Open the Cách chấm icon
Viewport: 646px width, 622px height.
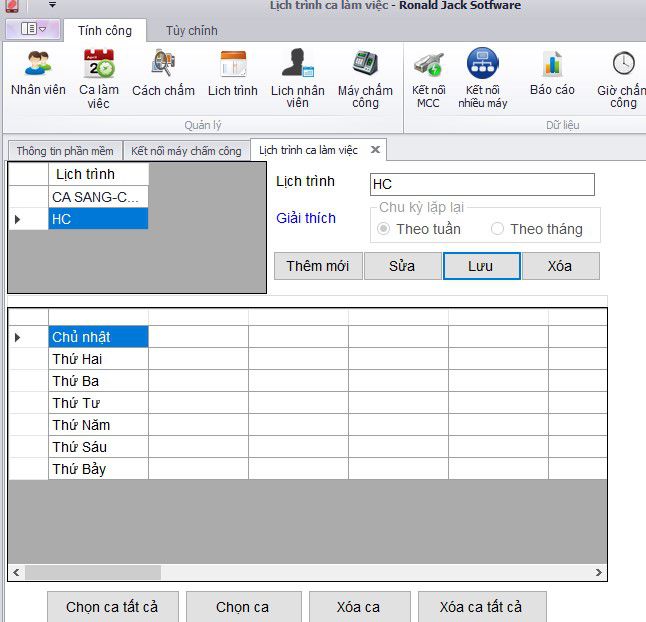[163, 65]
